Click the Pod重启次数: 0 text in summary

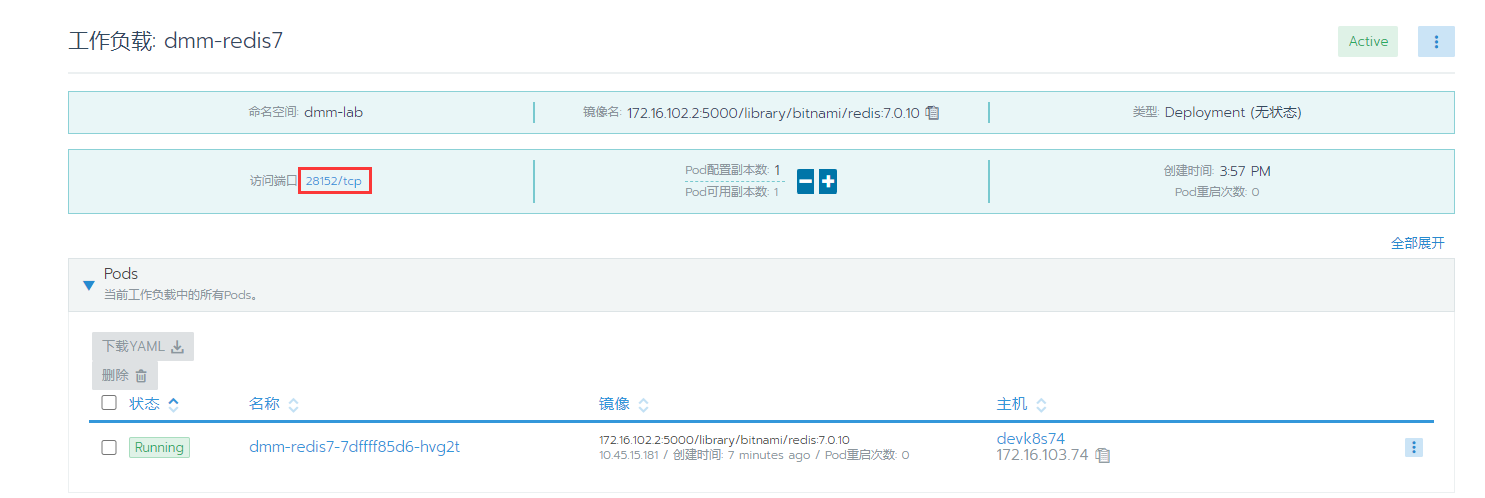(x=1217, y=192)
